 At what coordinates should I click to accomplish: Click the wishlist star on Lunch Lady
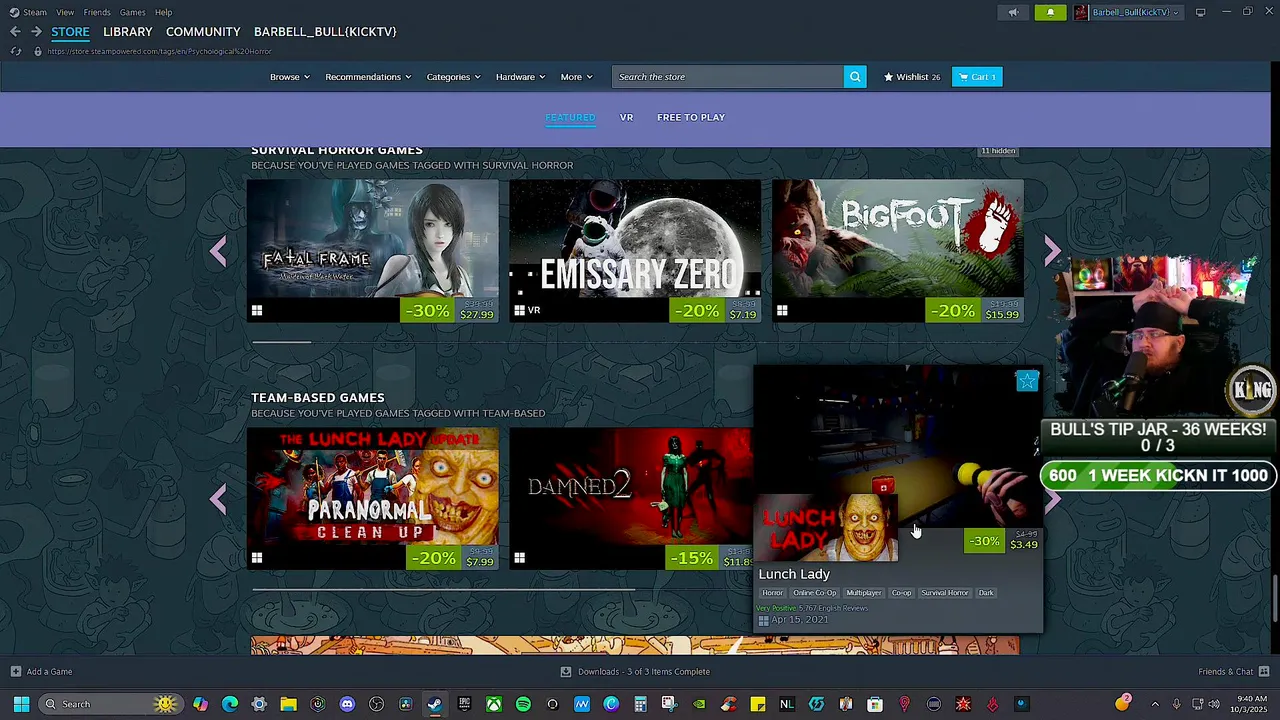point(1027,381)
